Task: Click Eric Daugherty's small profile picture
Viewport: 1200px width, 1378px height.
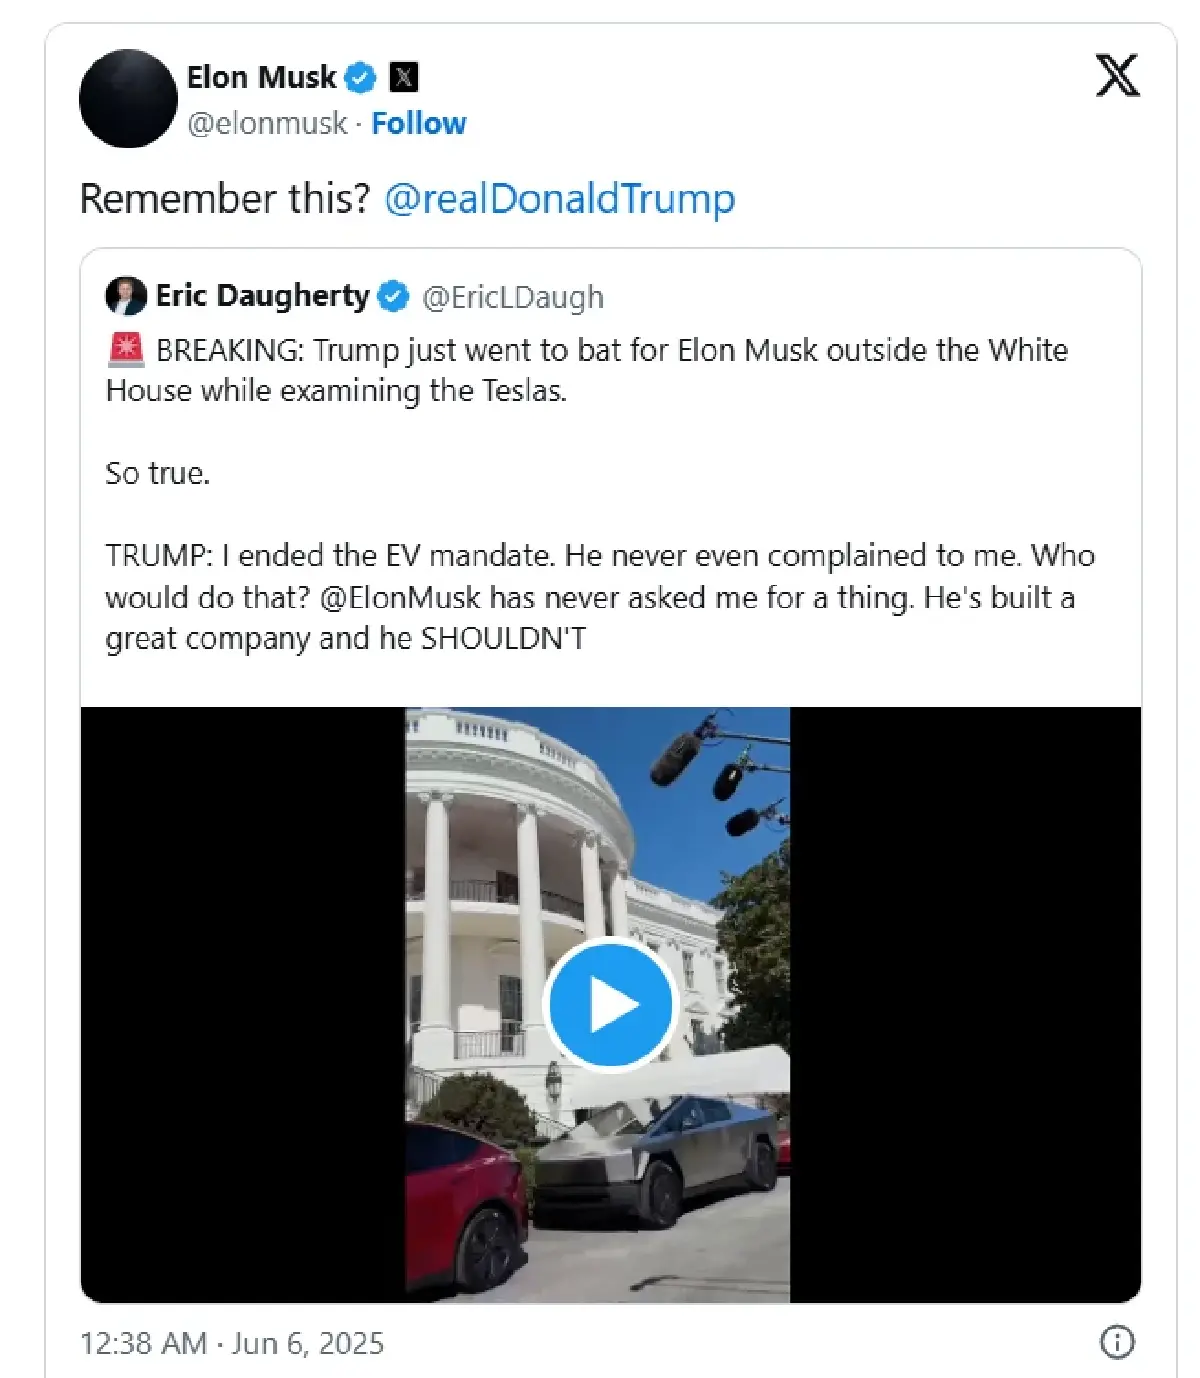Action: click(126, 296)
